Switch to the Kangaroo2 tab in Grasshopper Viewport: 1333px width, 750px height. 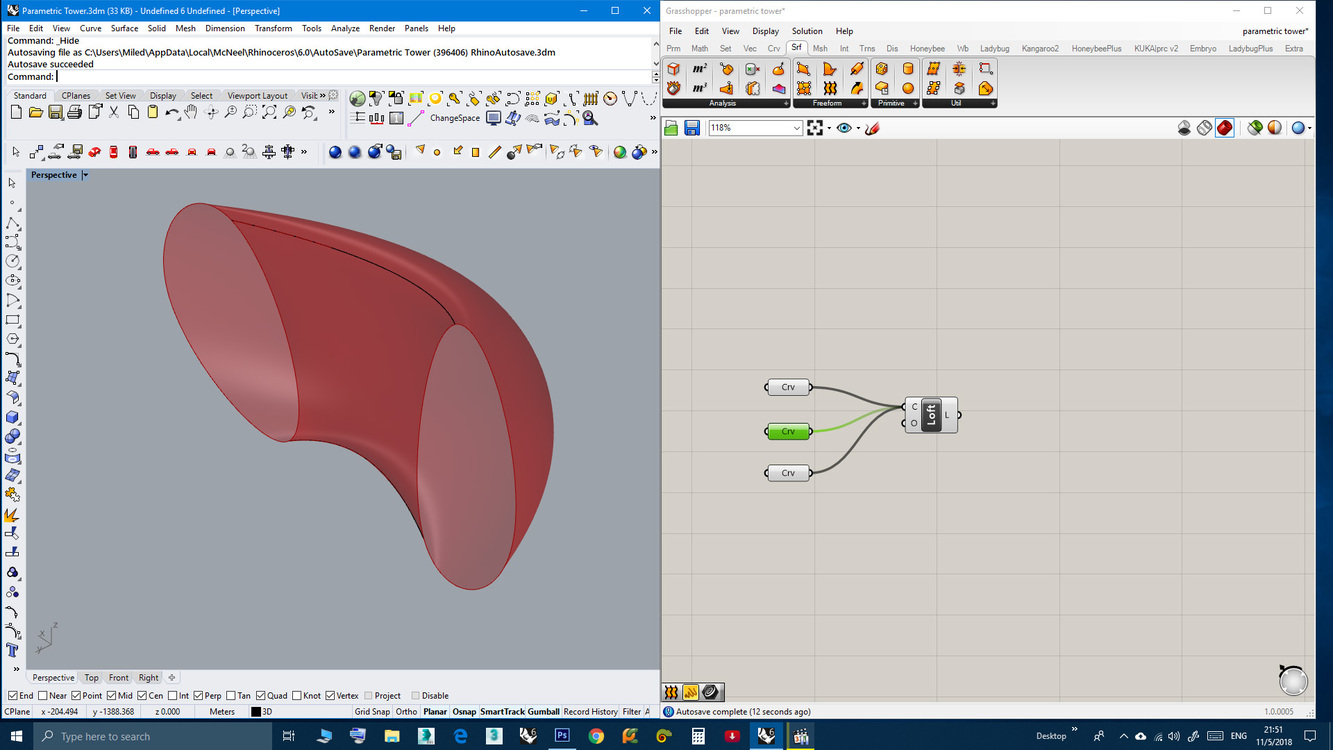coord(1039,48)
